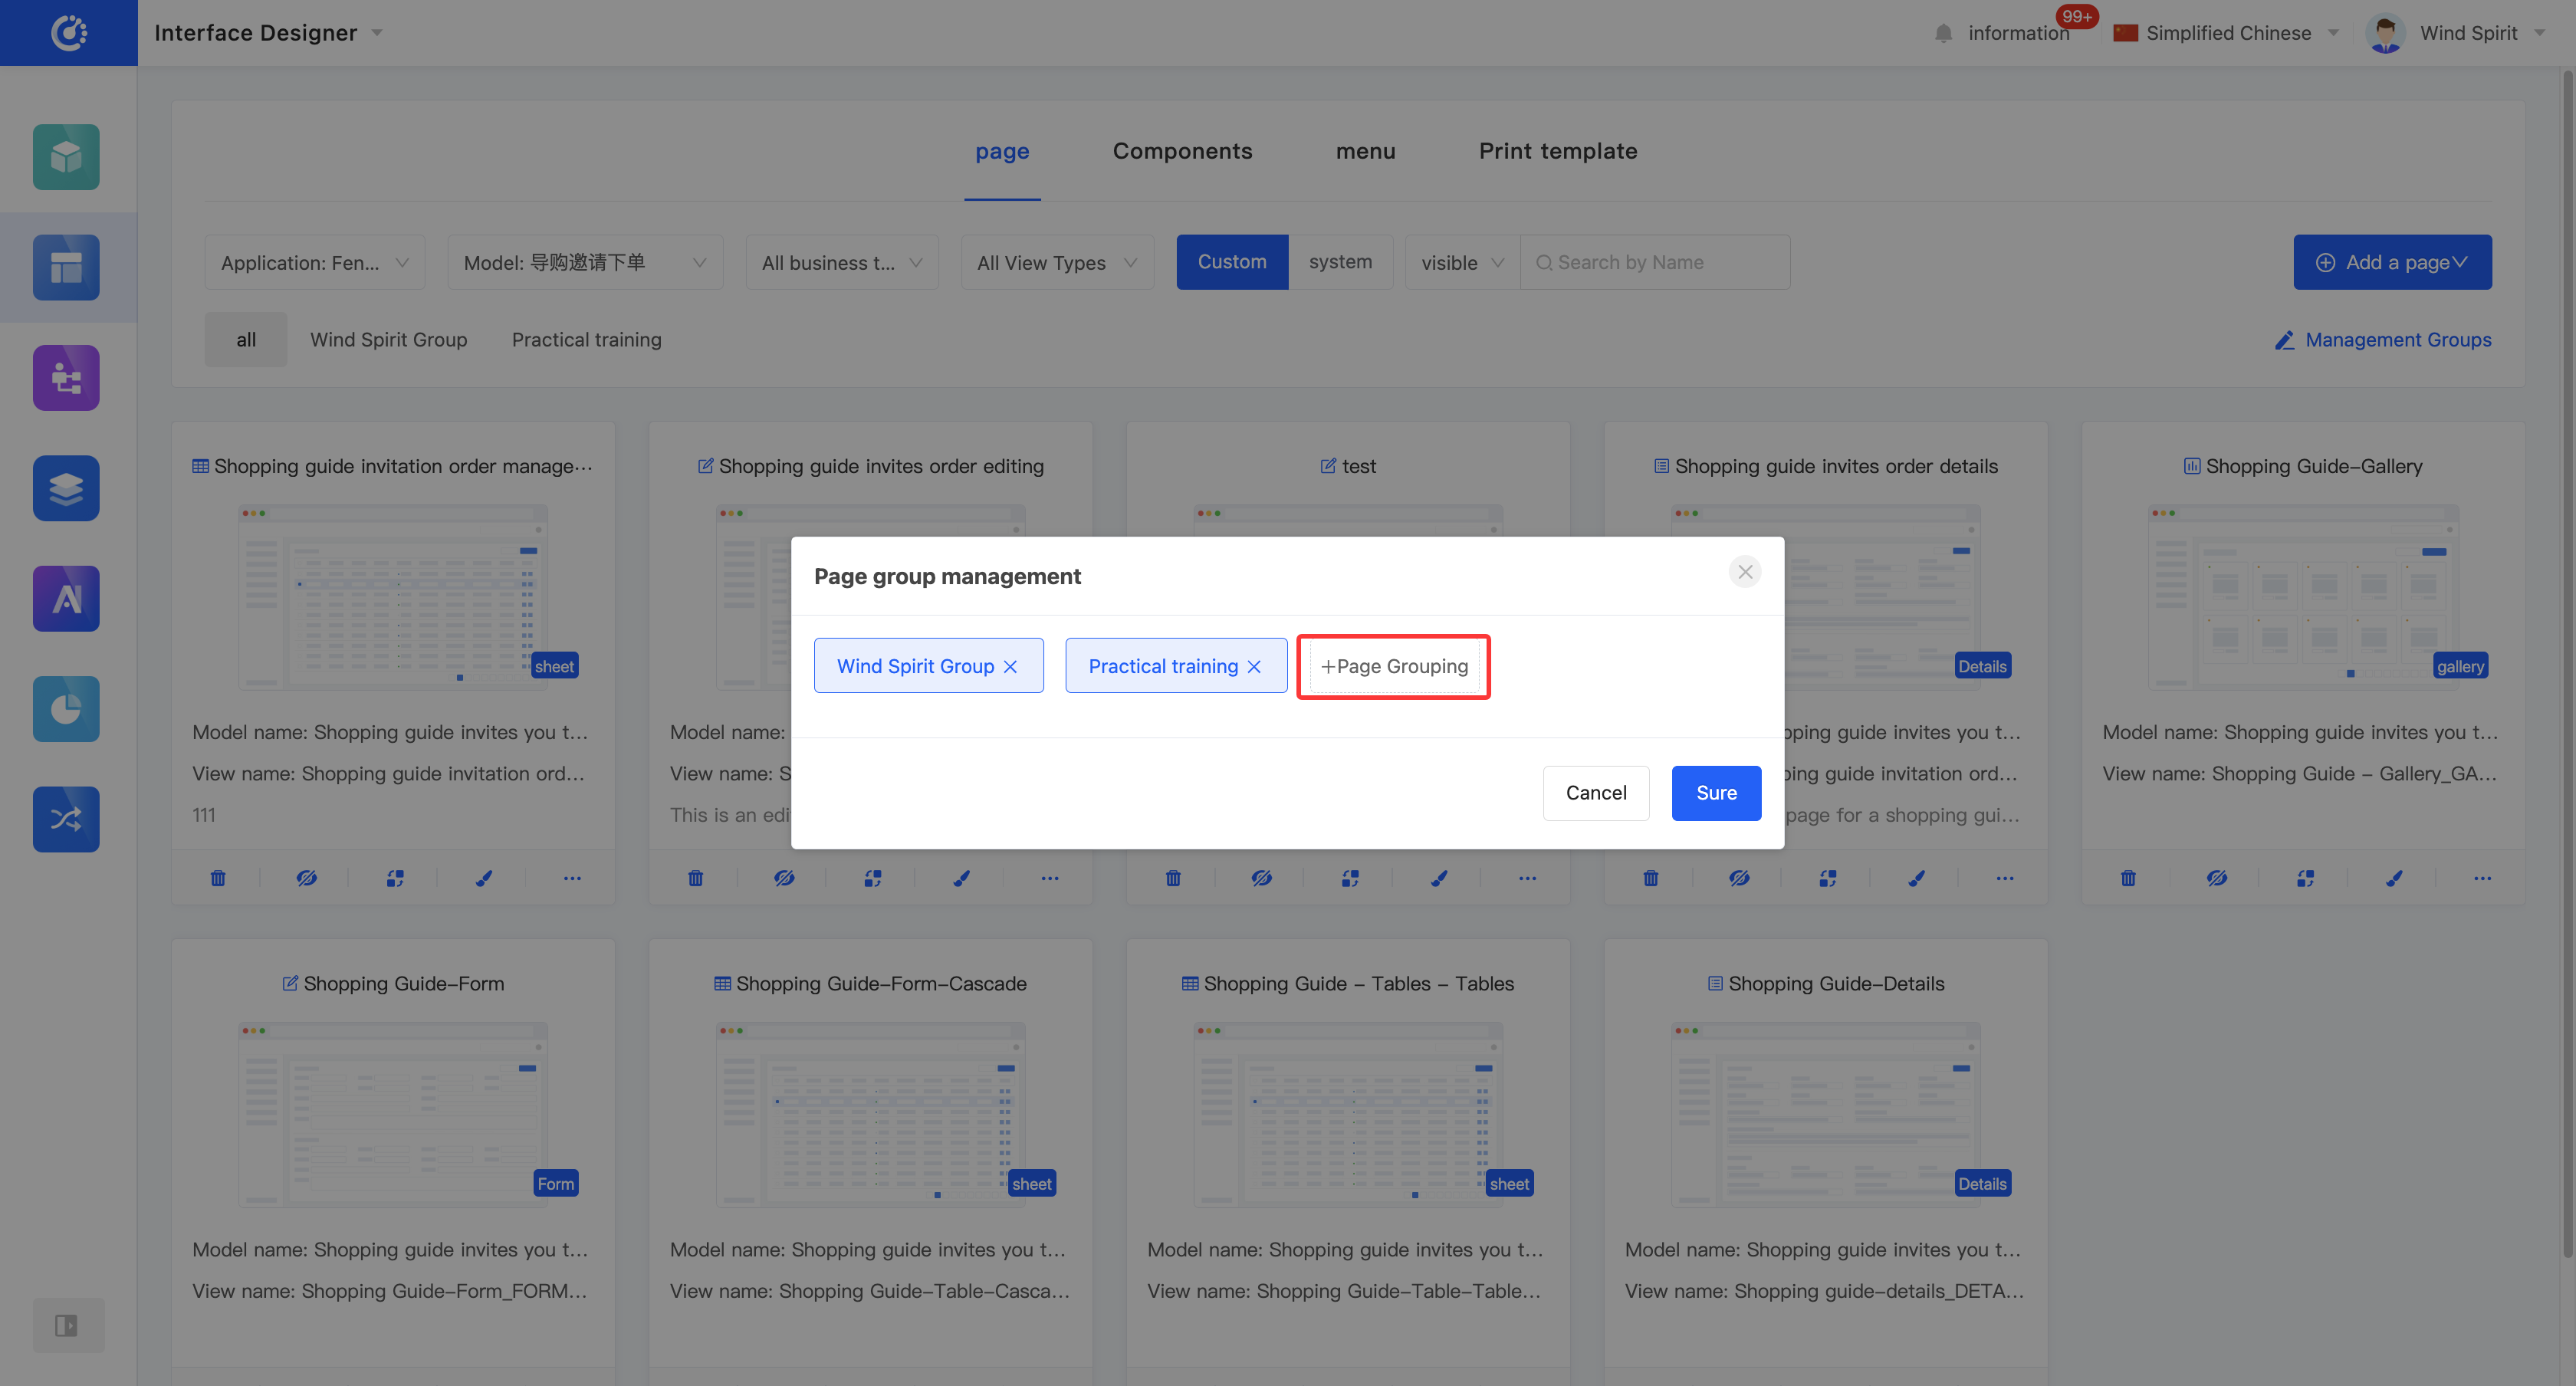Expand the Application filter dropdown

[314, 262]
